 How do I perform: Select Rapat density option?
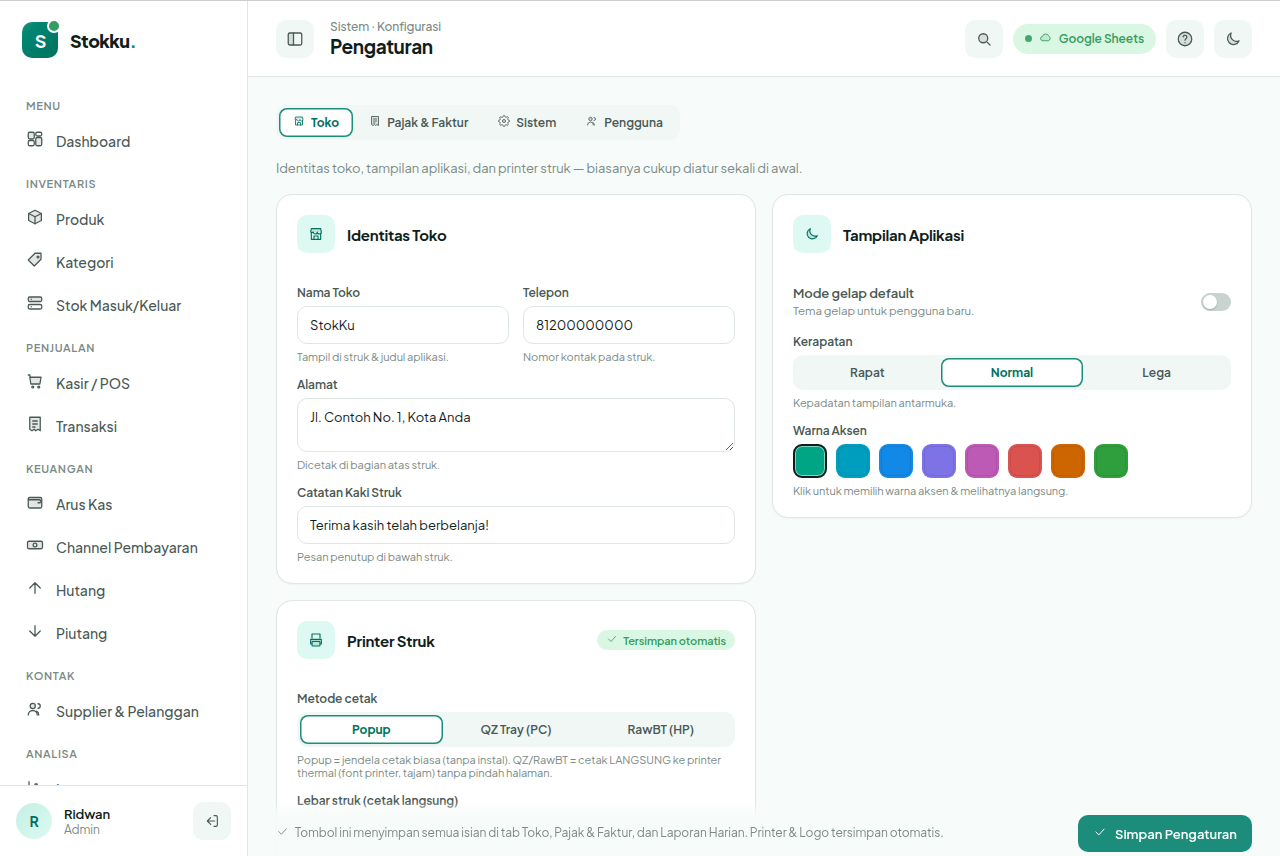click(x=867, y=372)
